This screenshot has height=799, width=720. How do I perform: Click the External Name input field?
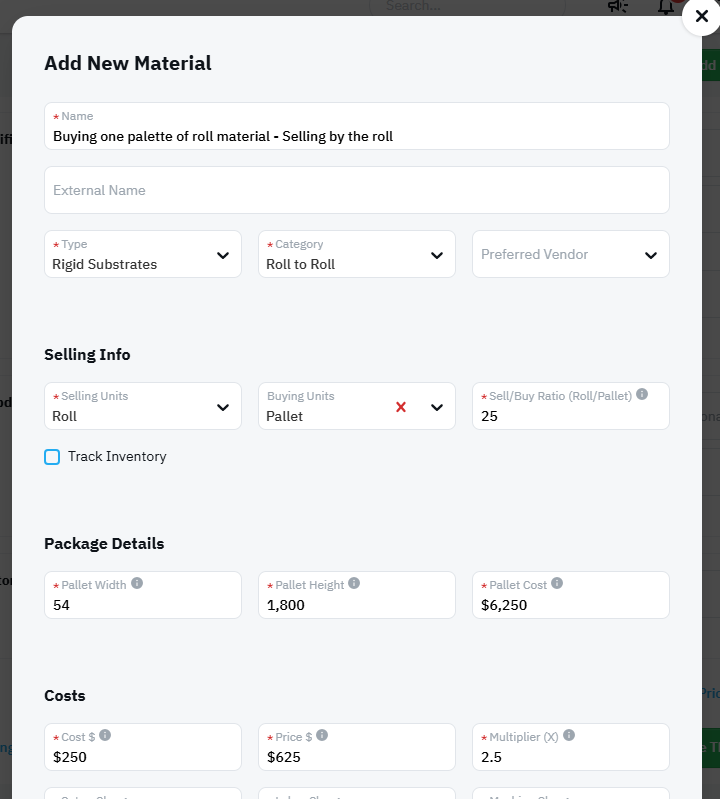pos(357,190)
